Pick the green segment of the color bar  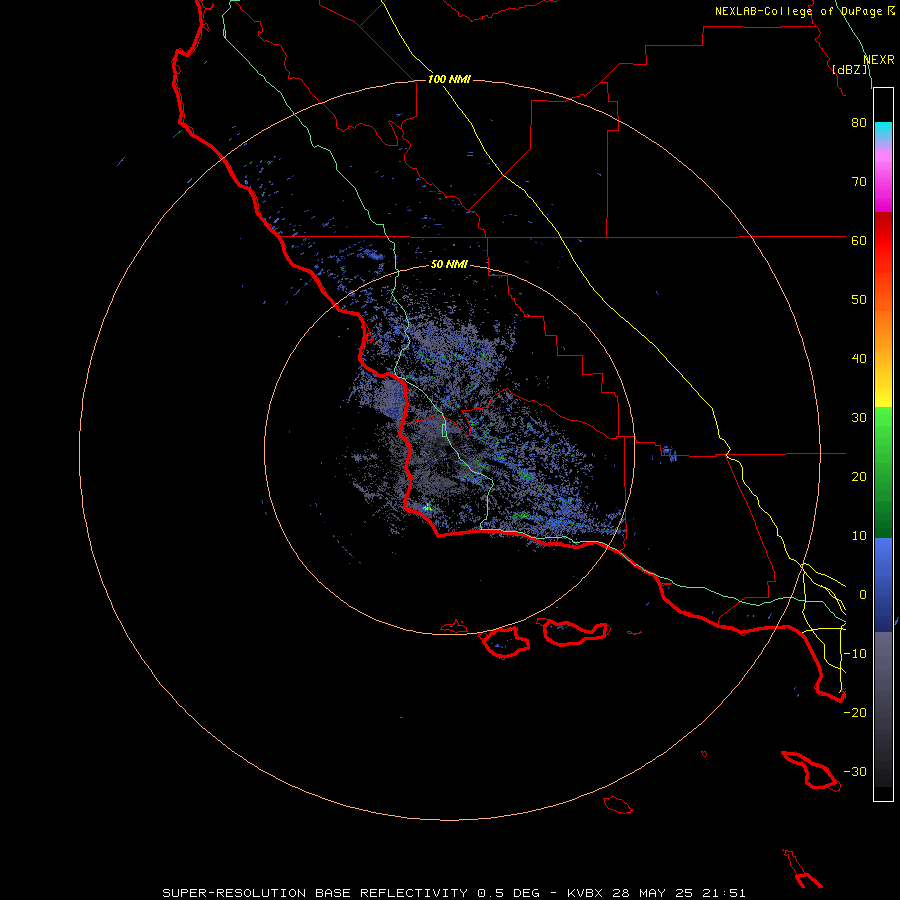click(x=883, y=472)
